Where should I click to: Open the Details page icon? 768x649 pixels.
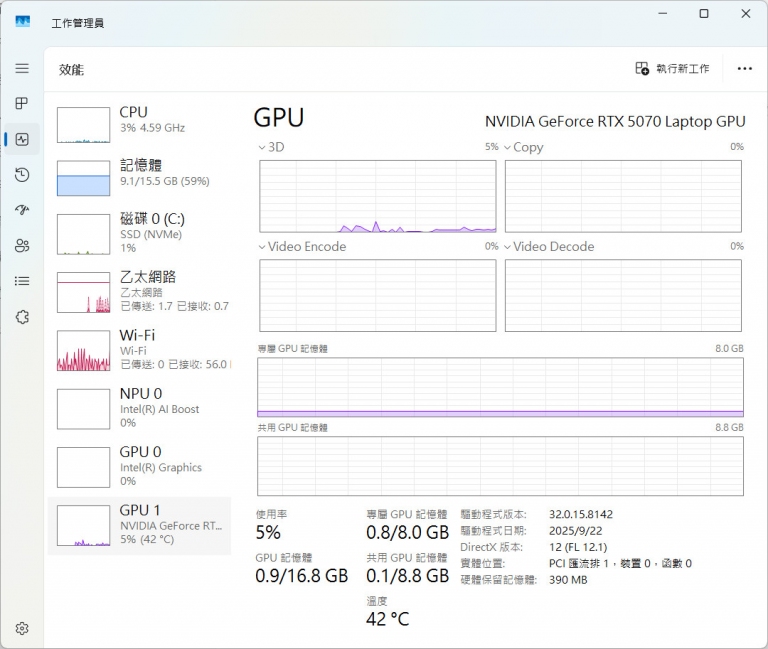click(x=22, y=281)
